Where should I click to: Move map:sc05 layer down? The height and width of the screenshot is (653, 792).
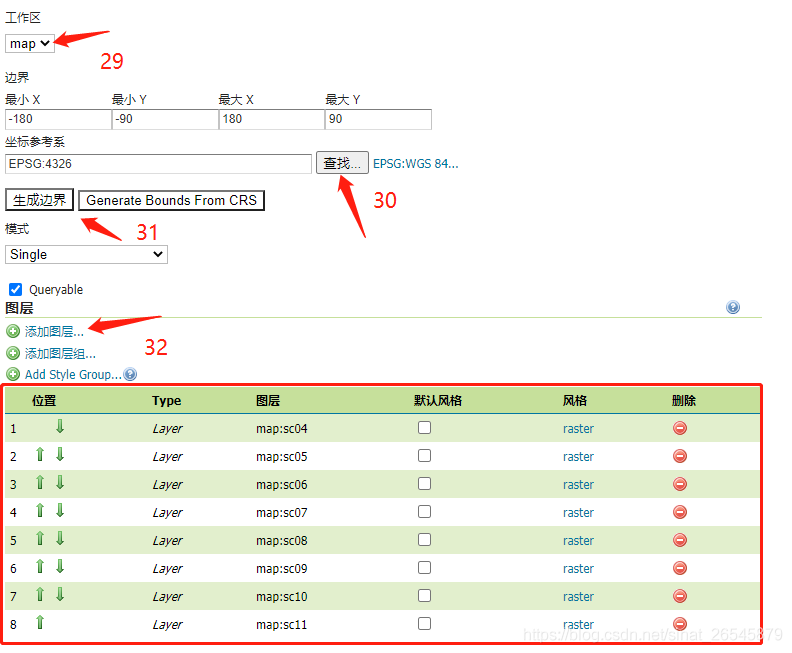coord(60,455)
